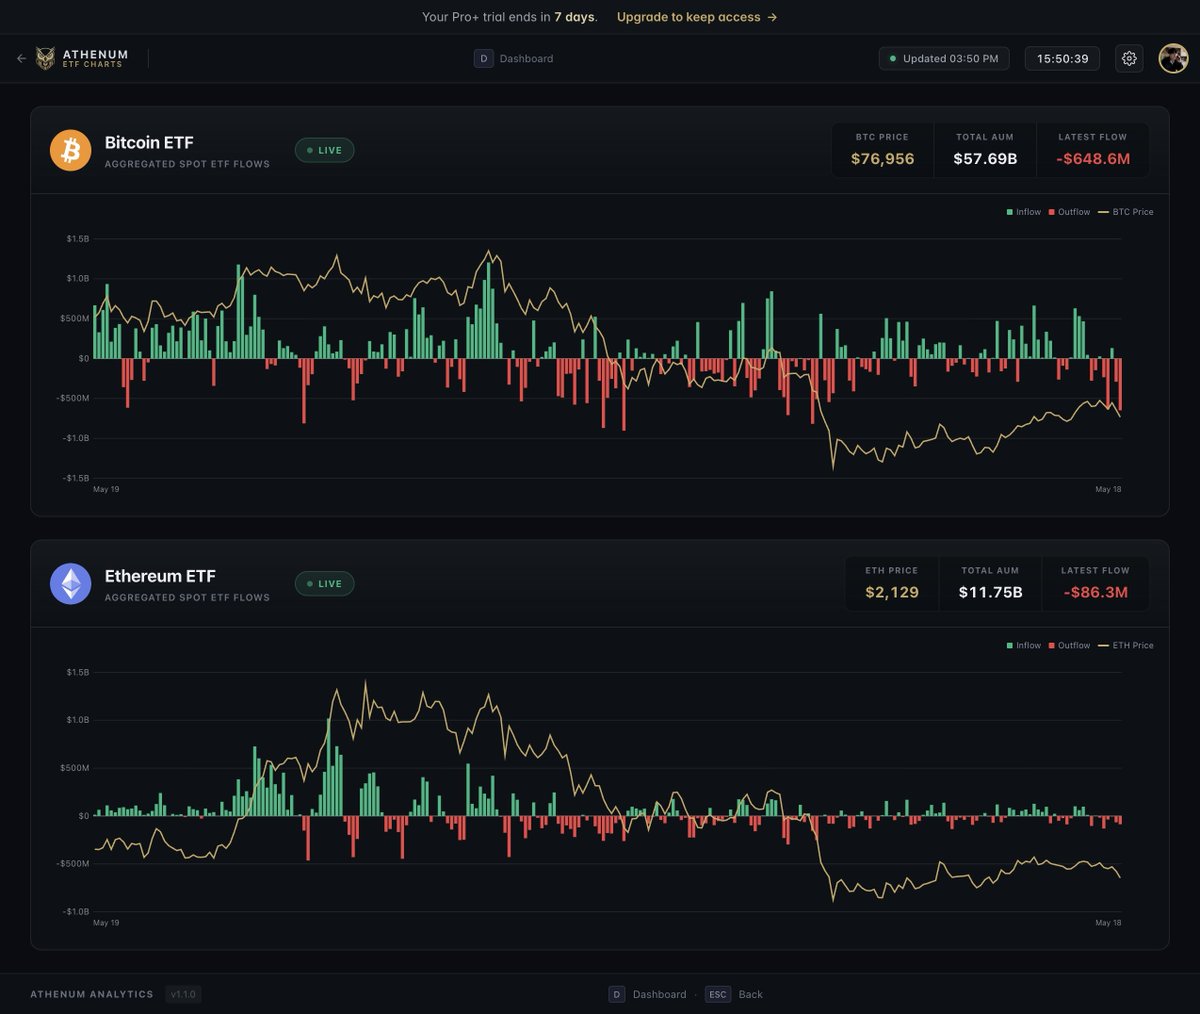Viewport: 1200px width, 1014px height.
Task: Open settings via gear icon
Action: tap(1129, 58)
